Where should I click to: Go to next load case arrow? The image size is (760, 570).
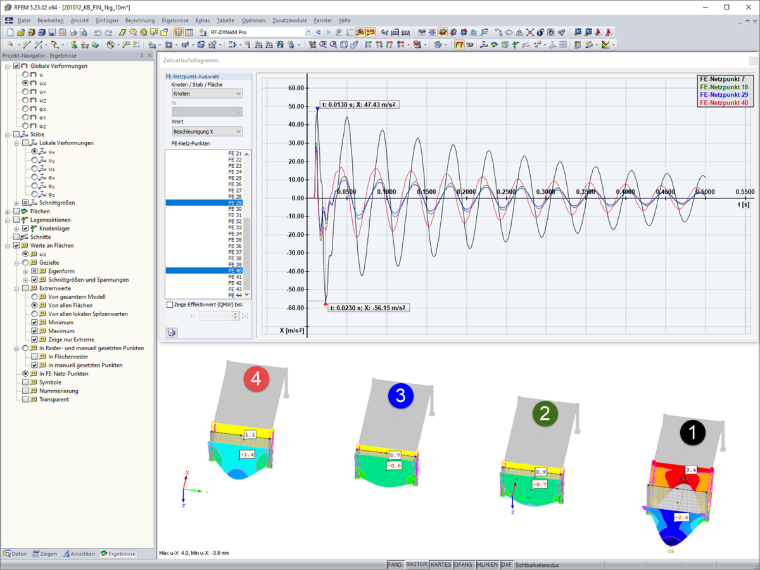328,32
